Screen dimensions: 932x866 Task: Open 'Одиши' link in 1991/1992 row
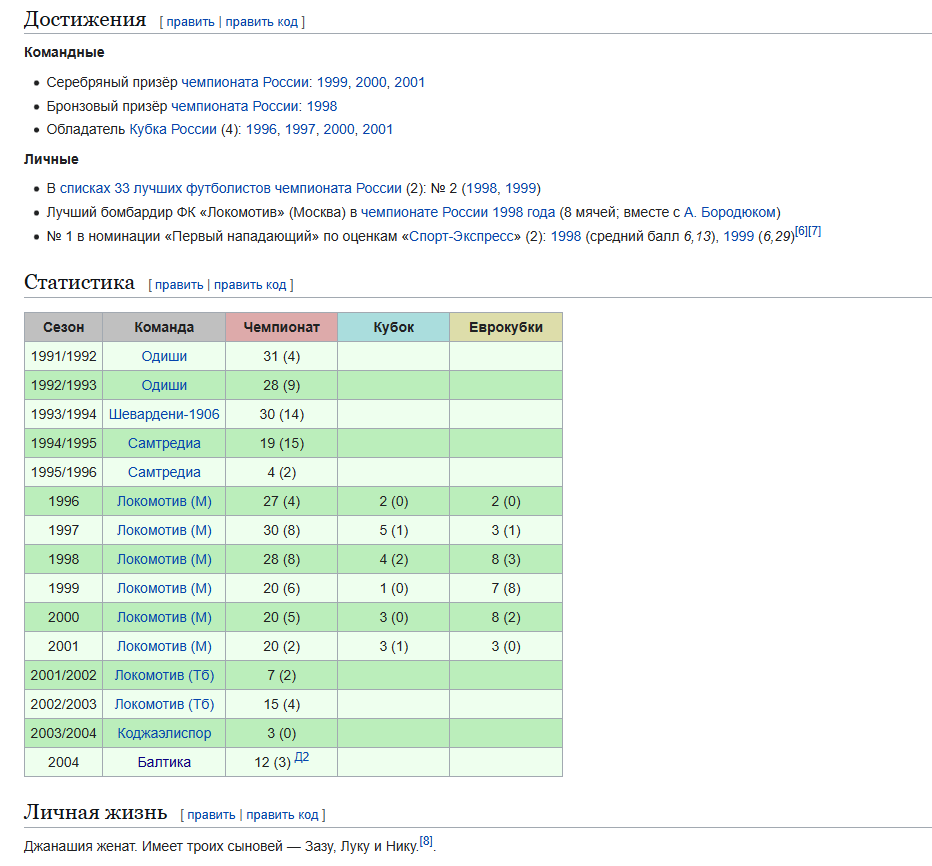pyautogui.click(x=164, y=356)
